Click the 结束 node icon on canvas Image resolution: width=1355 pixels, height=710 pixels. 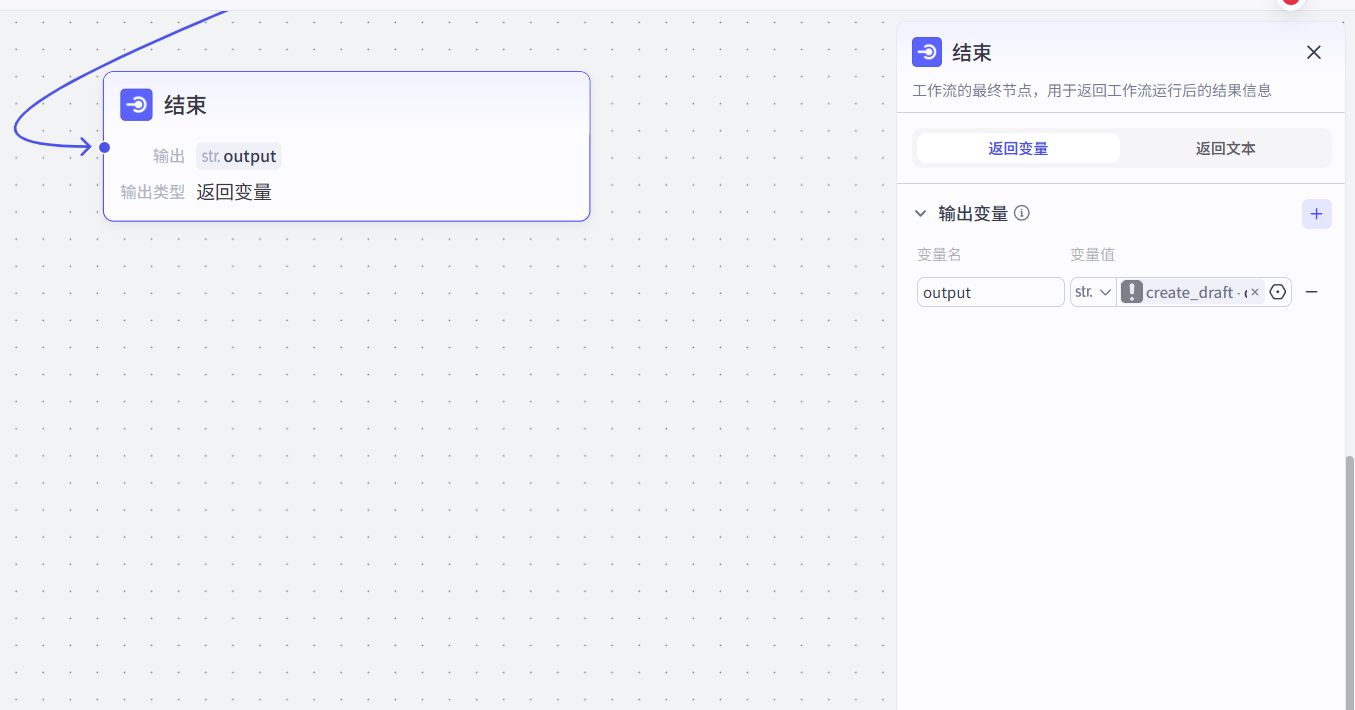point(136,105)
